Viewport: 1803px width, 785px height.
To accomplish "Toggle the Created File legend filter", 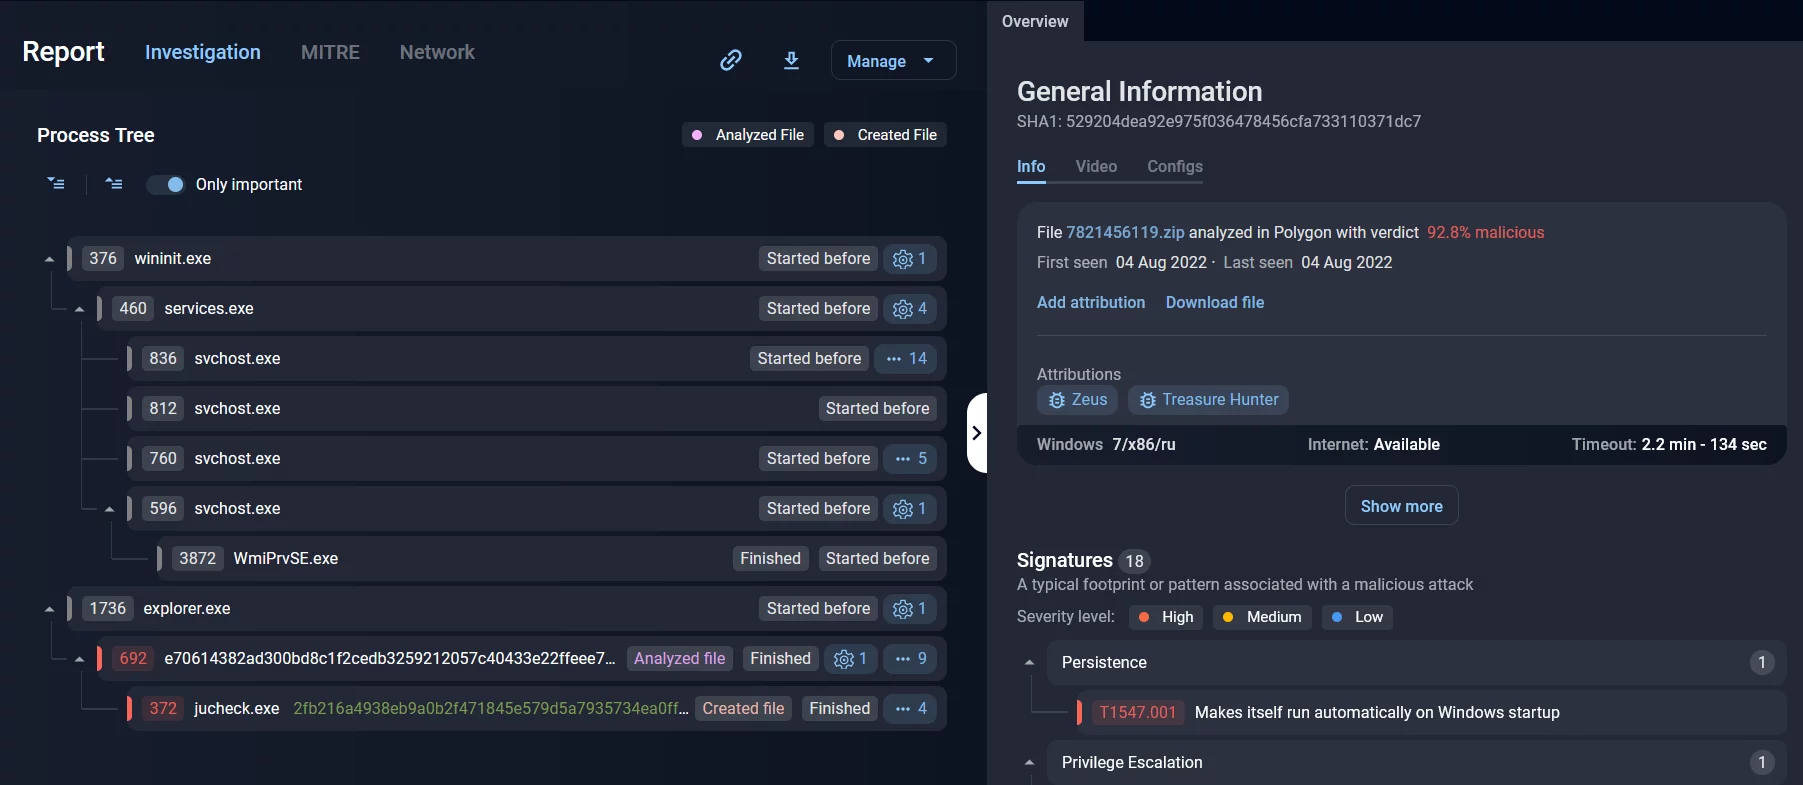I will pos(885,135).
